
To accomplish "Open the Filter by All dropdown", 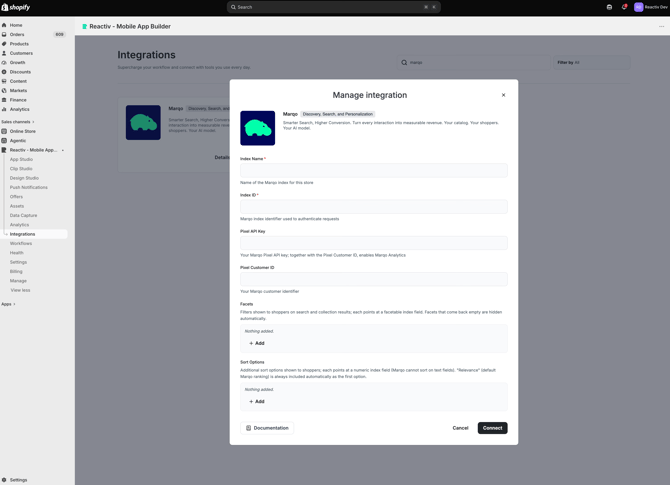I will [x=591, y=62].
